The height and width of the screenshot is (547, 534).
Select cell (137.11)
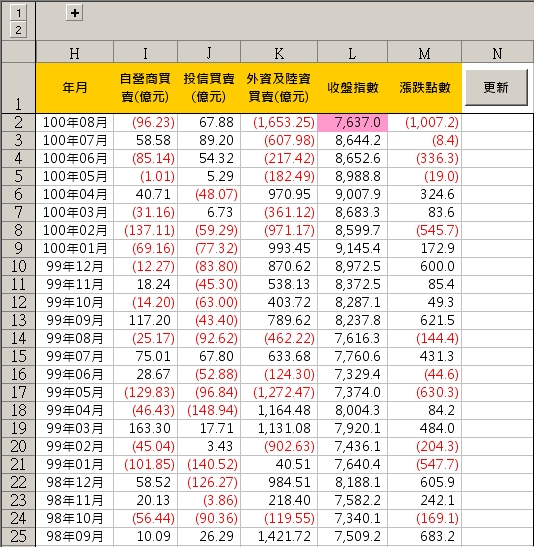(x=145, y=231)
